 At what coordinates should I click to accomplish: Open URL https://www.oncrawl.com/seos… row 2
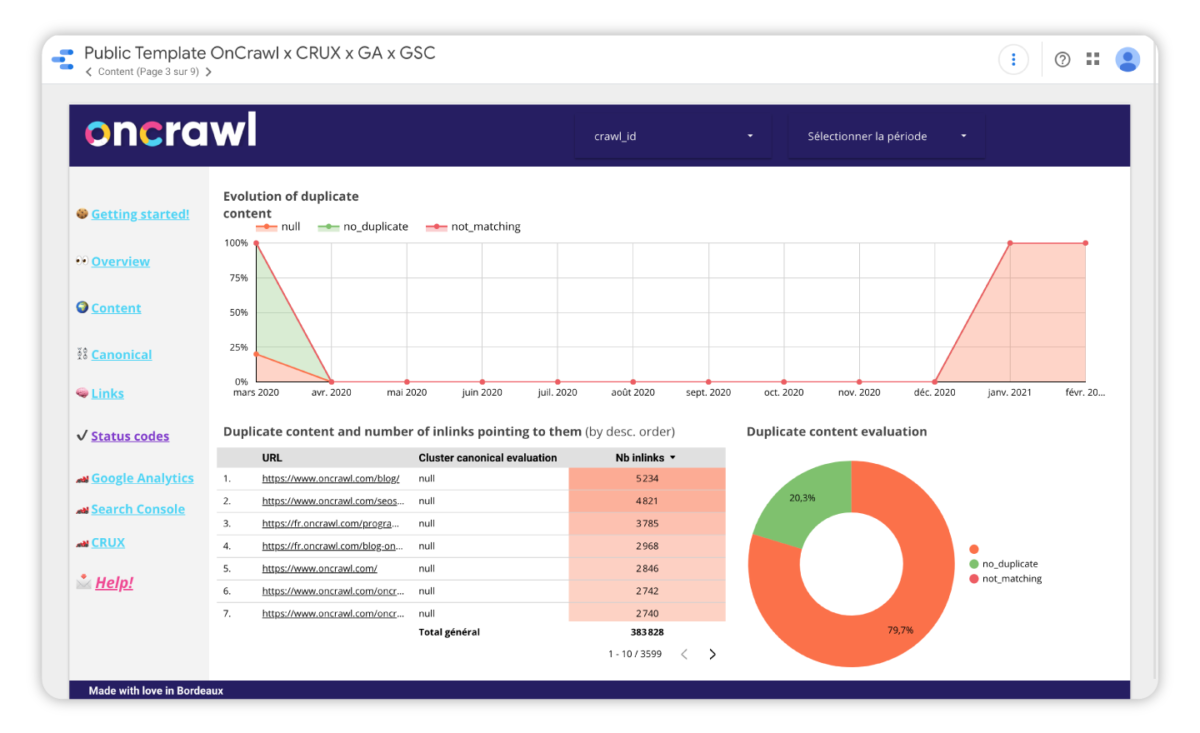(331, 501)
